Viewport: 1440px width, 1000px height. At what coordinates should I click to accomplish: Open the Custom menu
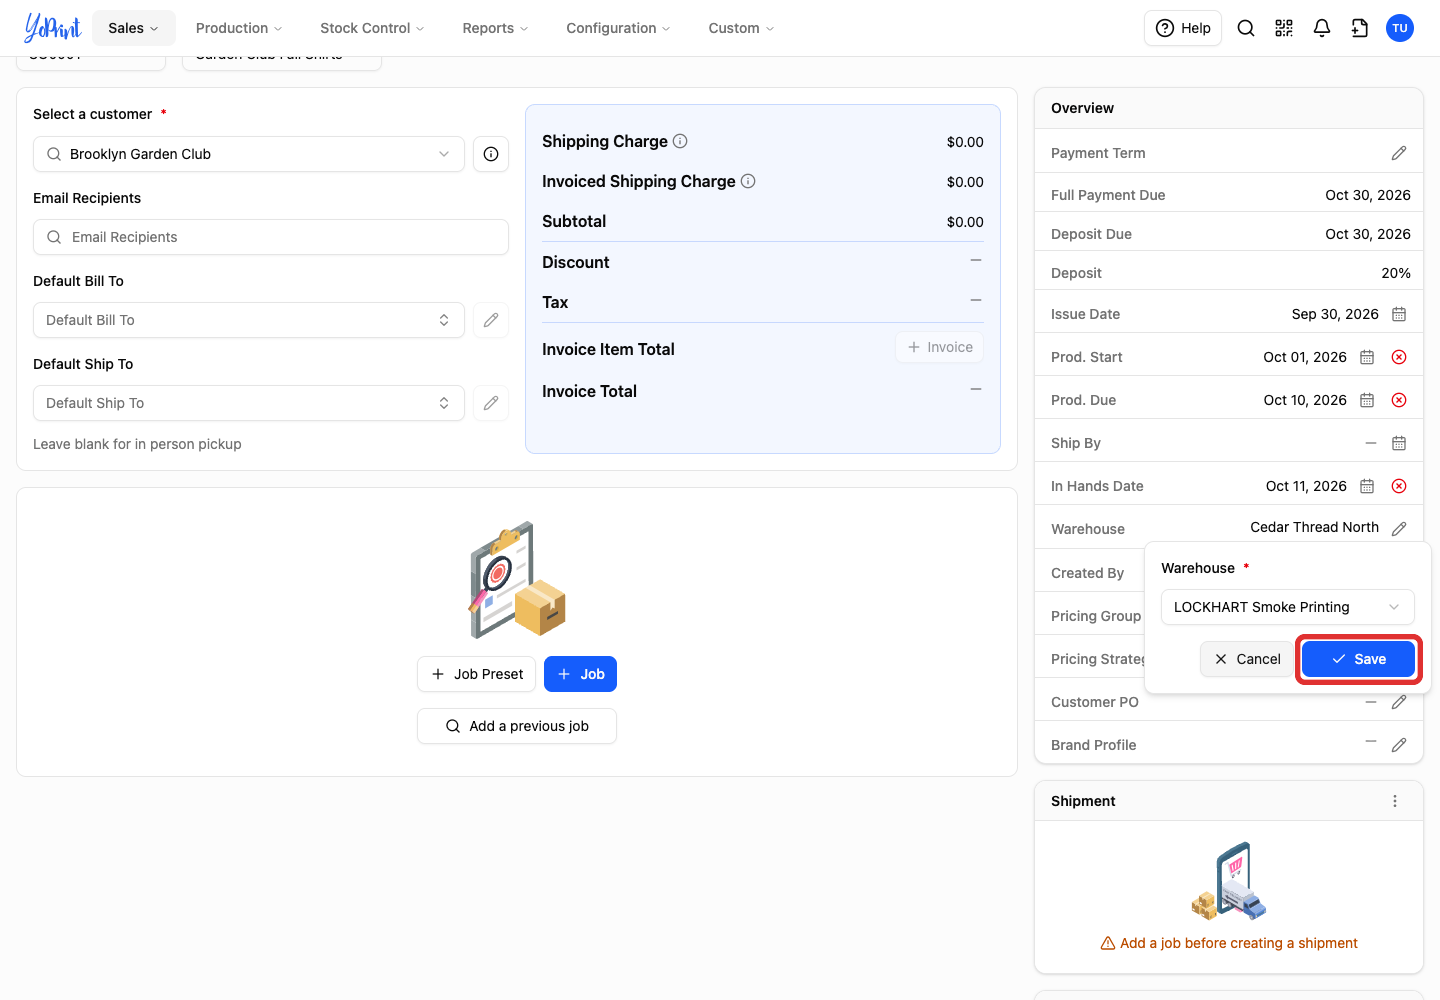pos(741,28)
